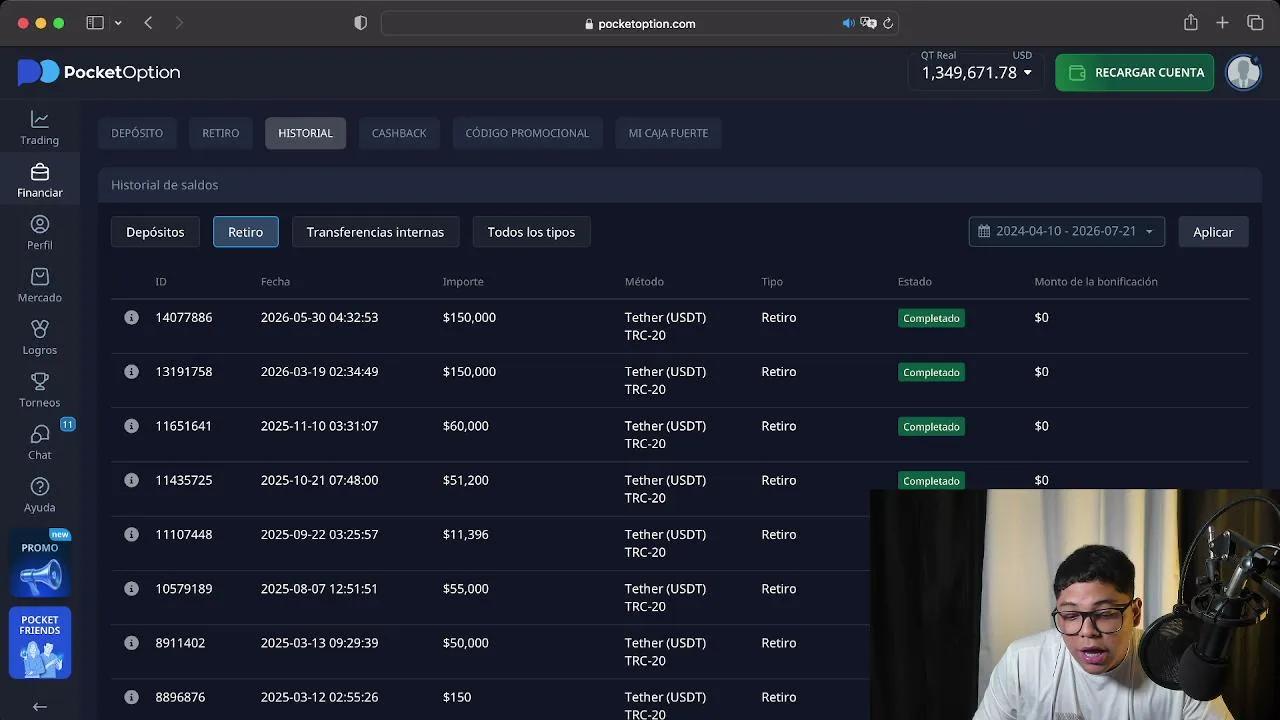Collapse the sidebar with the left arrow

39,706
